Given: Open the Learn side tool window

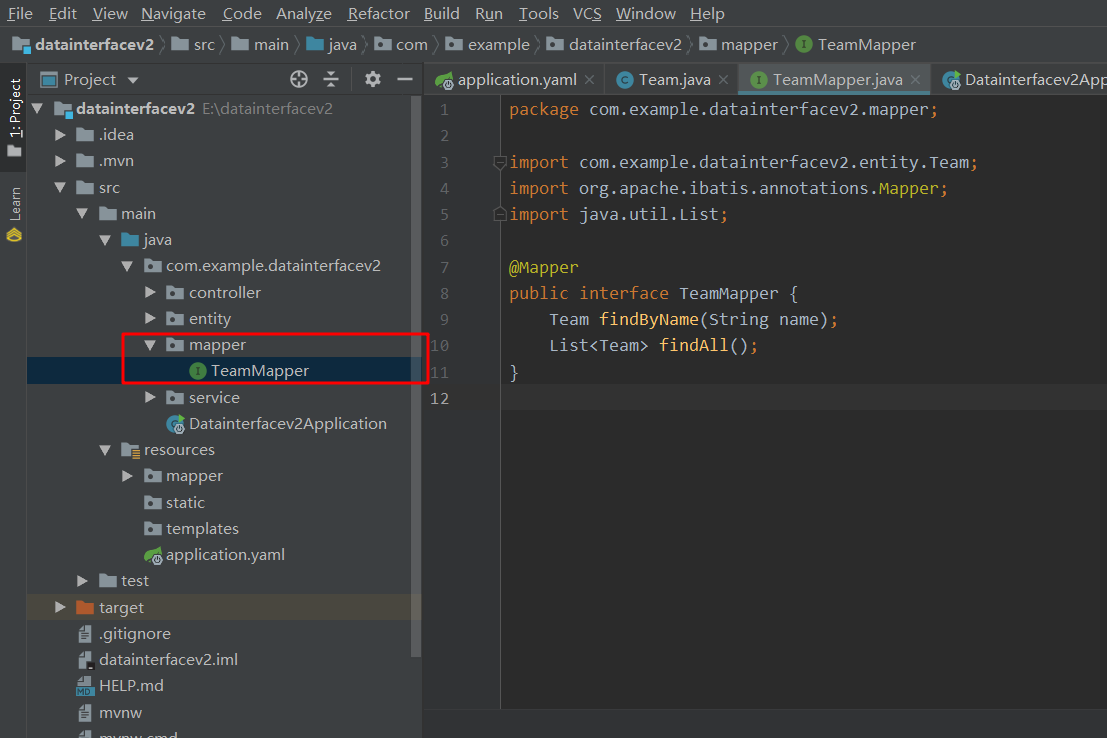Looking at the screenshot, I should [15, 213].
